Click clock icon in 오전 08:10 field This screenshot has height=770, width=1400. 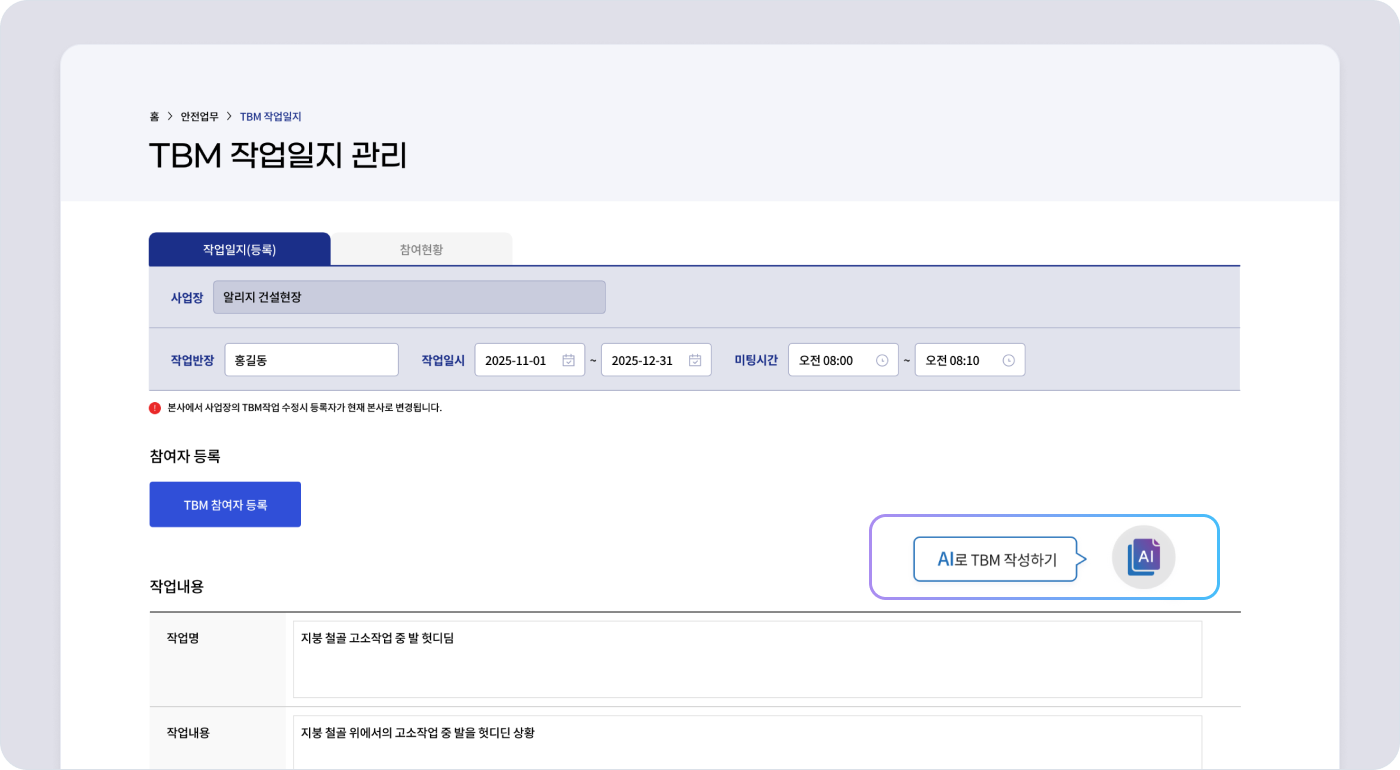1008,360
